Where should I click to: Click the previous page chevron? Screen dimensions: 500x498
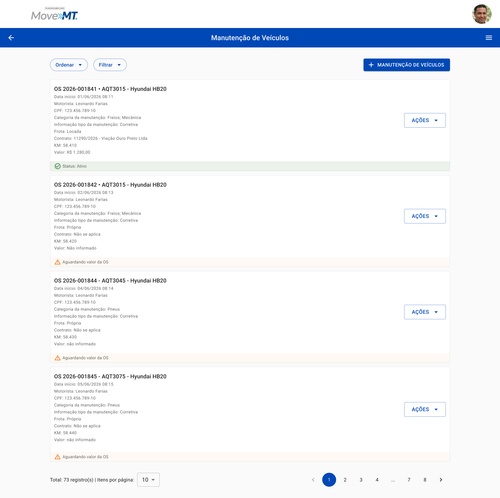click(313, 480)
